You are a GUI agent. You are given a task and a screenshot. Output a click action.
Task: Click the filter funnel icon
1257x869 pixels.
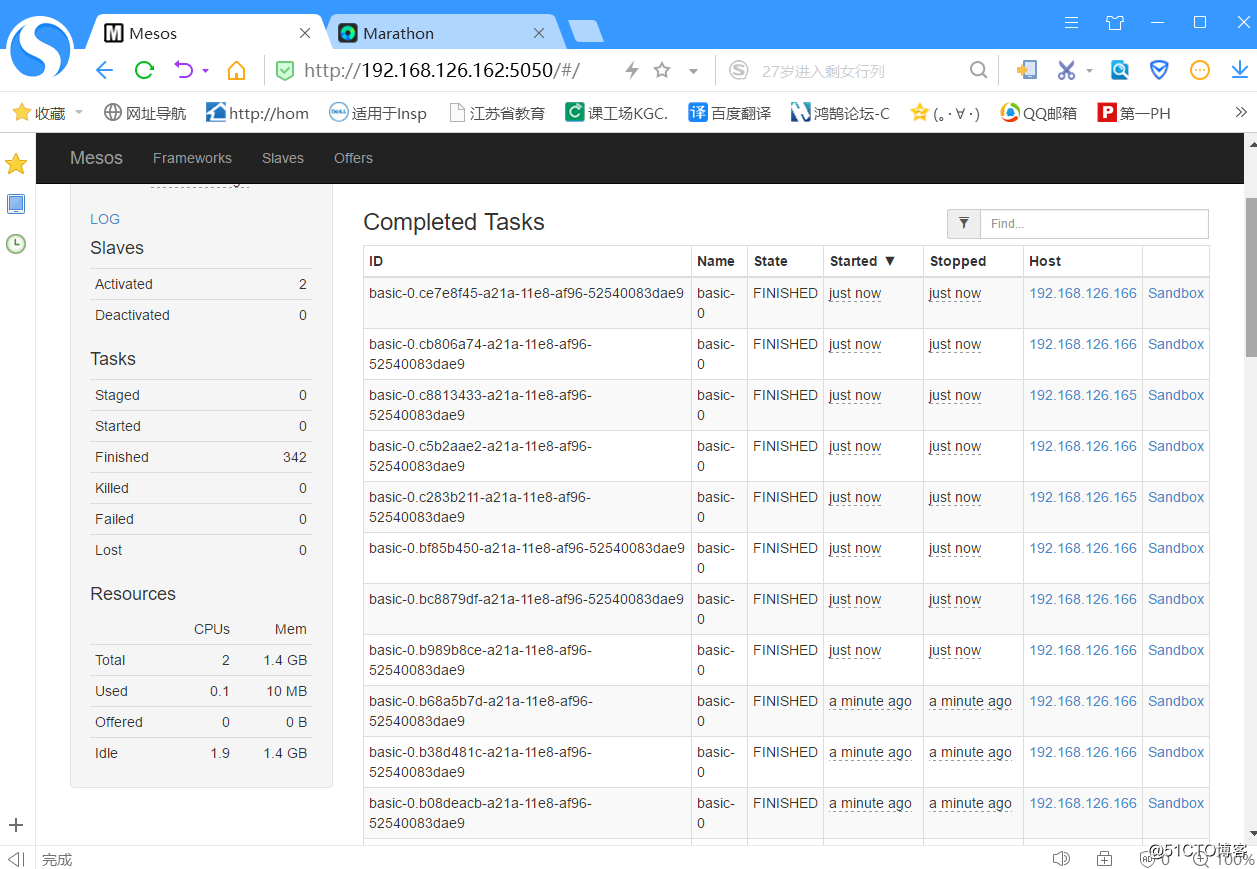[964, 224]
